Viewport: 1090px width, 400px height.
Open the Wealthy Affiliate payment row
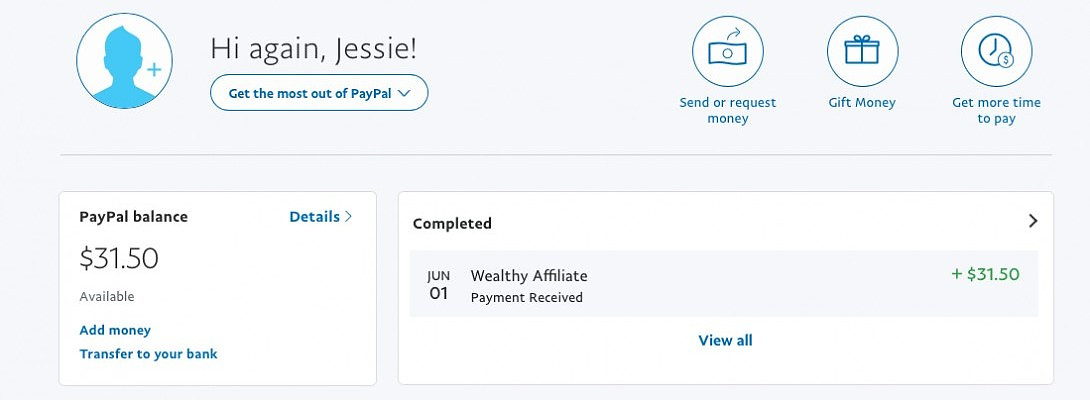pyautogui.click(x=723, y=285)
